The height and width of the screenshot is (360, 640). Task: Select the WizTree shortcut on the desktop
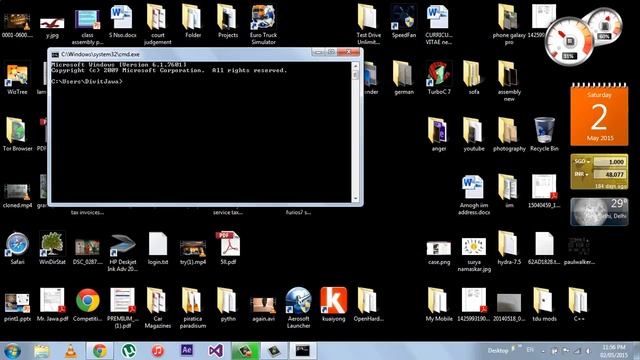(x=17, y=79)
